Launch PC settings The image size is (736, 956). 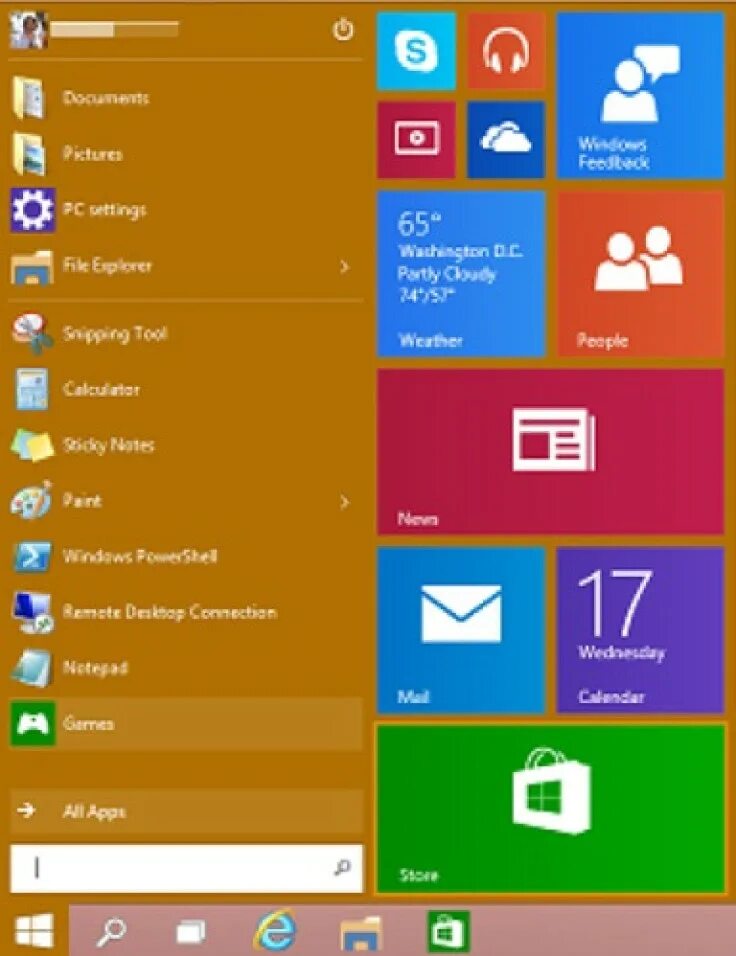pos(186,210)
